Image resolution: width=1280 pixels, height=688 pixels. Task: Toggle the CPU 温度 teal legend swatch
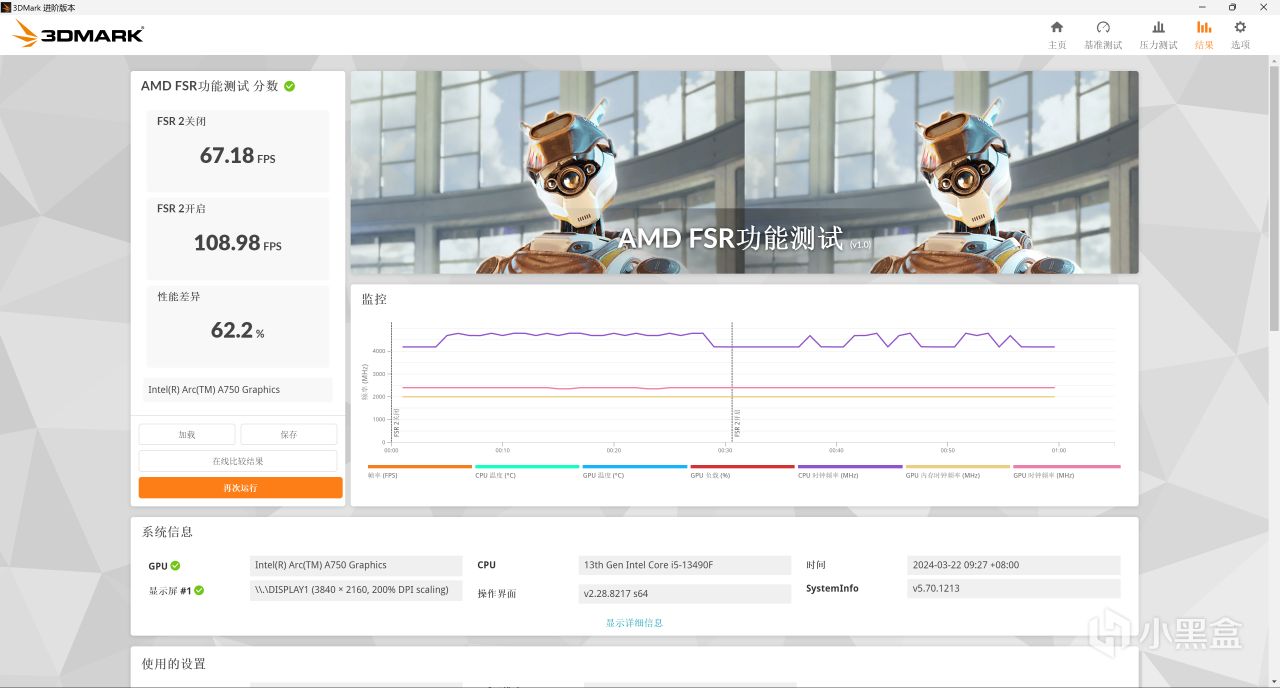click(527, 467)
